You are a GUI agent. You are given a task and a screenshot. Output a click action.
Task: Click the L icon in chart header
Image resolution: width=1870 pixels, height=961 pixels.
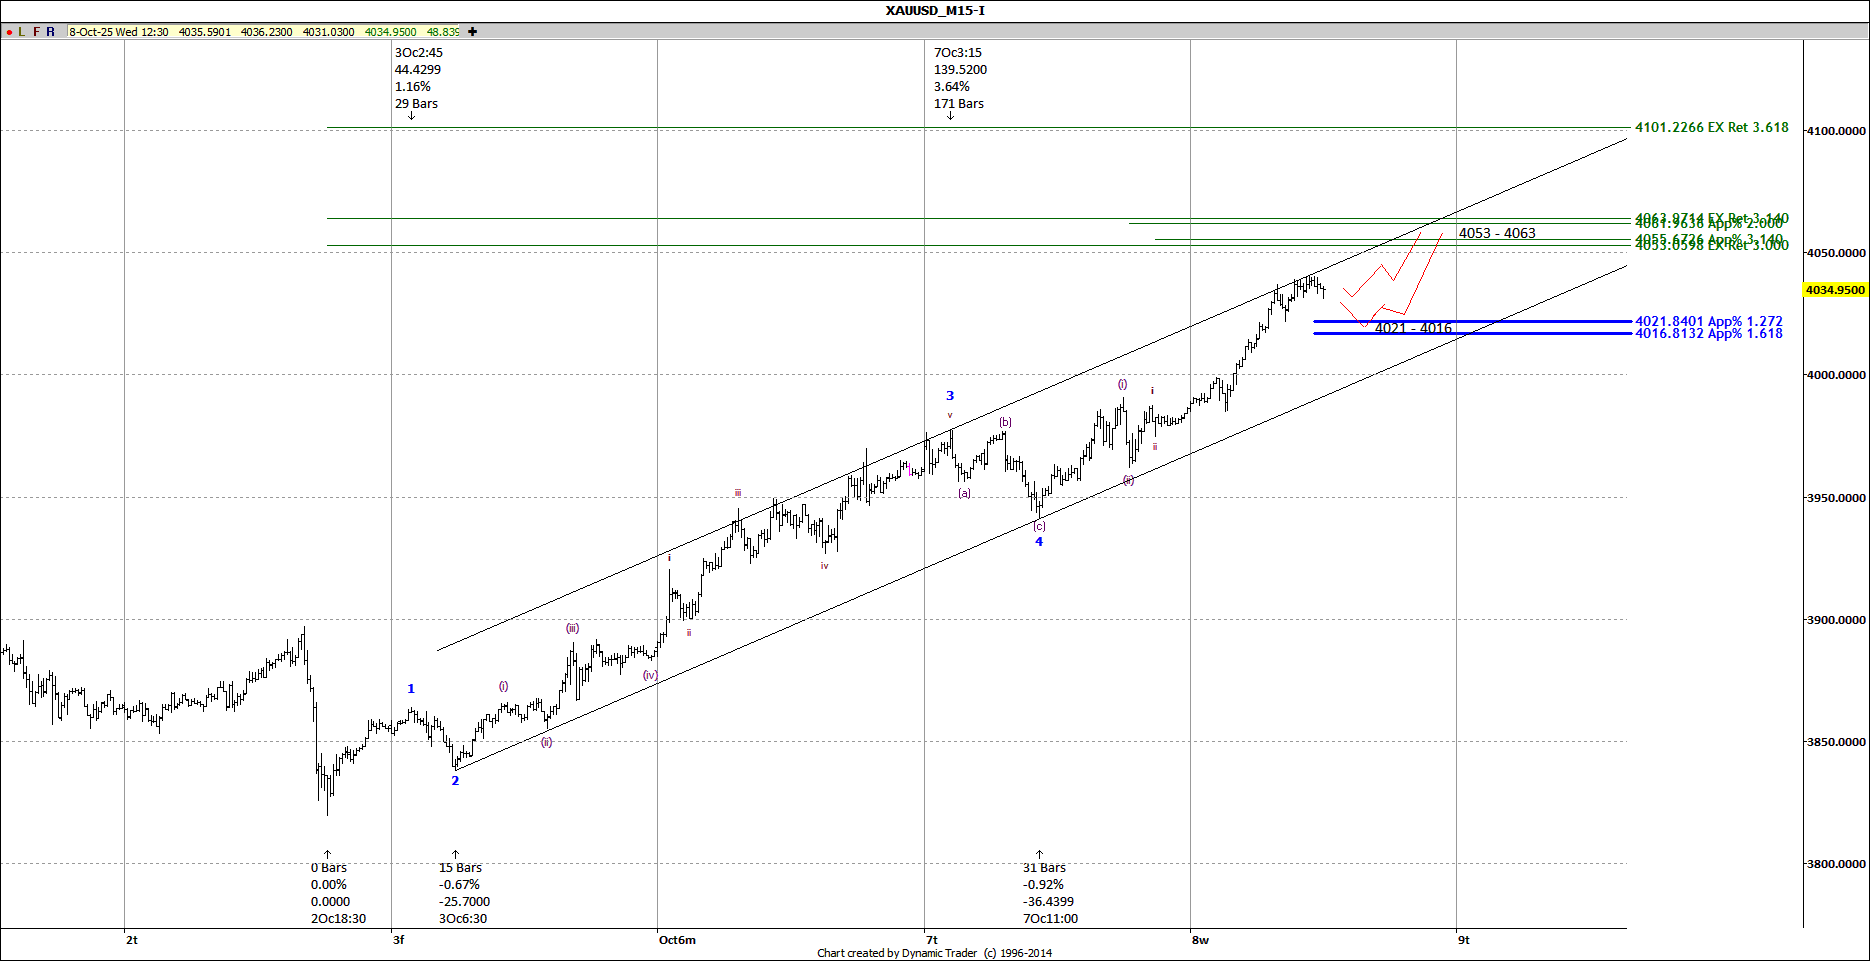pyautogui.click(x=22, y=32)
